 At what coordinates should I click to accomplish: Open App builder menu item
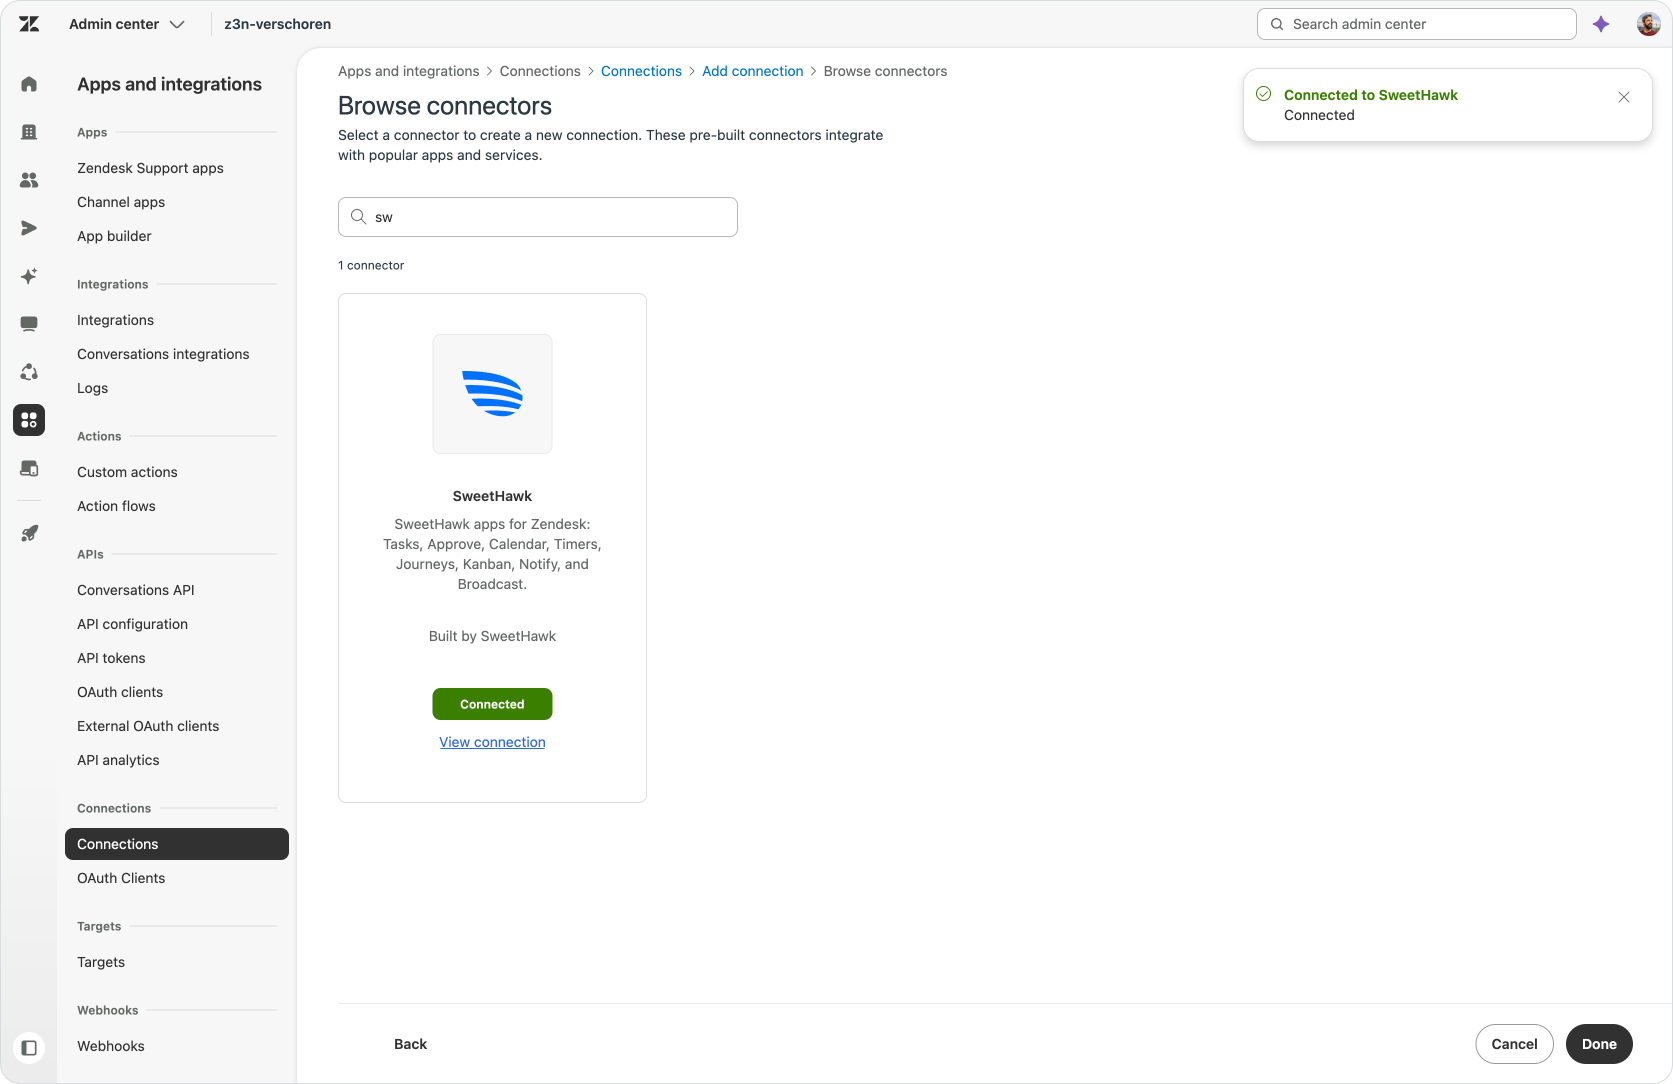[x=114, y=236]
